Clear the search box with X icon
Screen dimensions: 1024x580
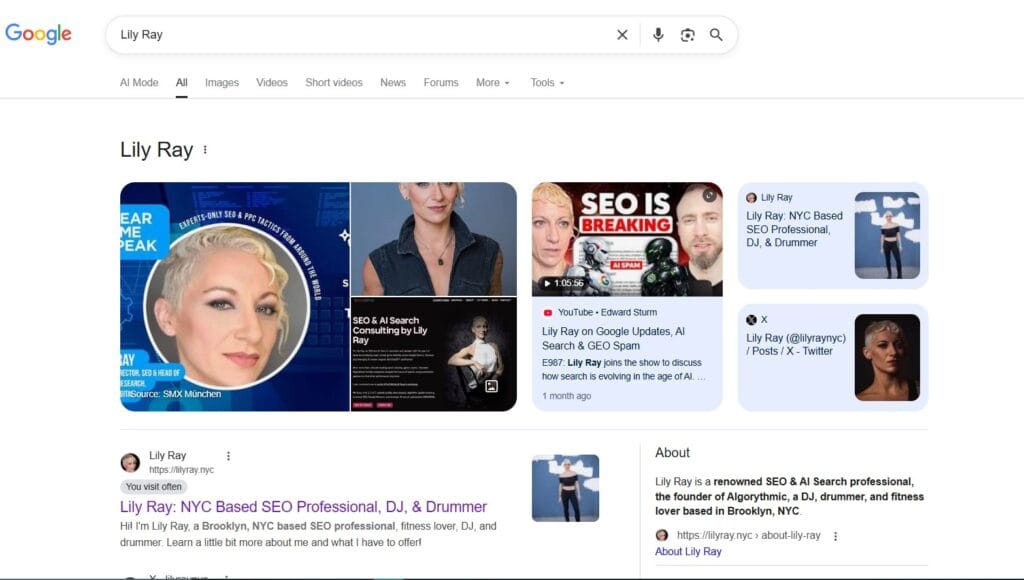[622, 35]
